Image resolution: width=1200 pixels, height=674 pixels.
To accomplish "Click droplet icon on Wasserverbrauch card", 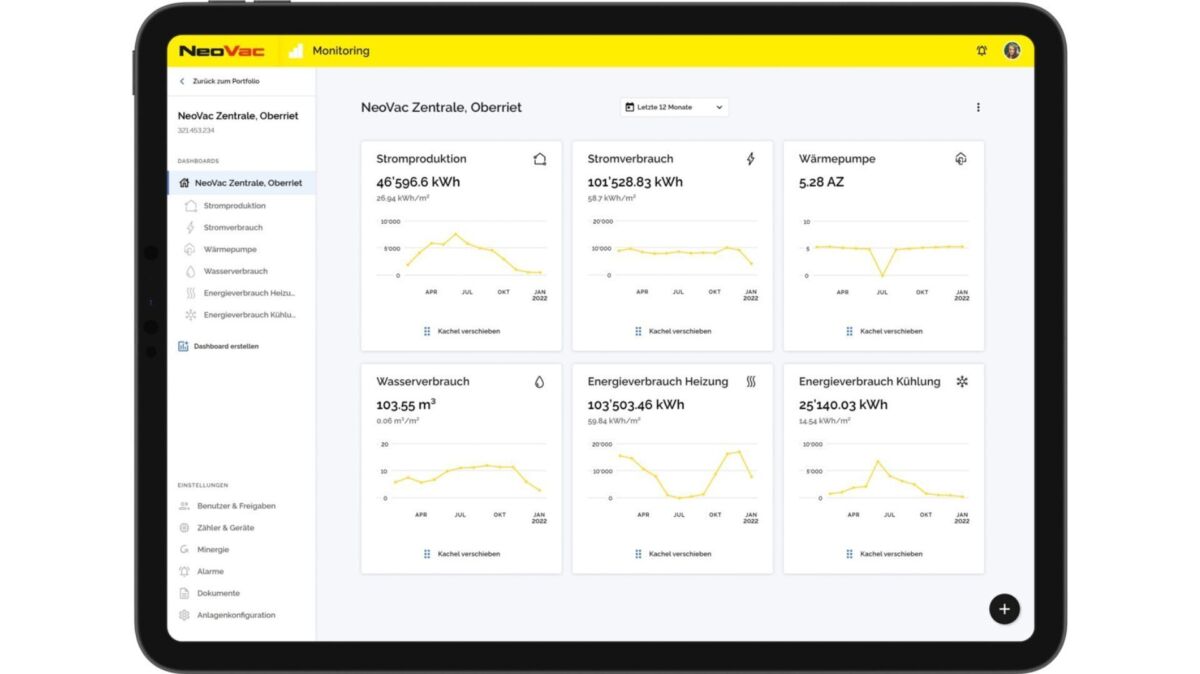I will click(x=539, y=382).
